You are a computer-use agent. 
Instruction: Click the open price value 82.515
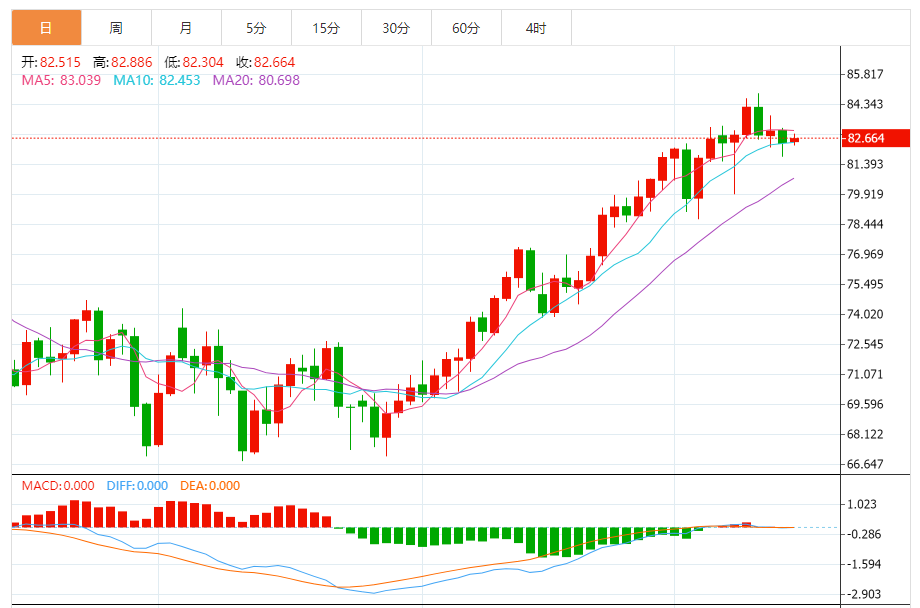pyautogui.click(x=60, y=62)
